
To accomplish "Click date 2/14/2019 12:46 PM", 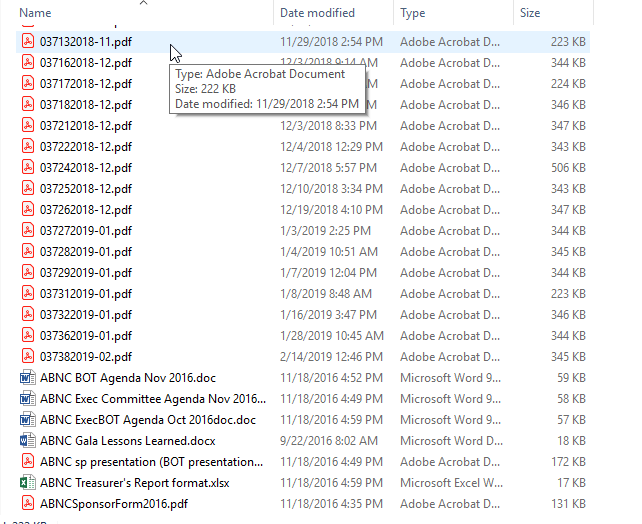I will point(331,357).
